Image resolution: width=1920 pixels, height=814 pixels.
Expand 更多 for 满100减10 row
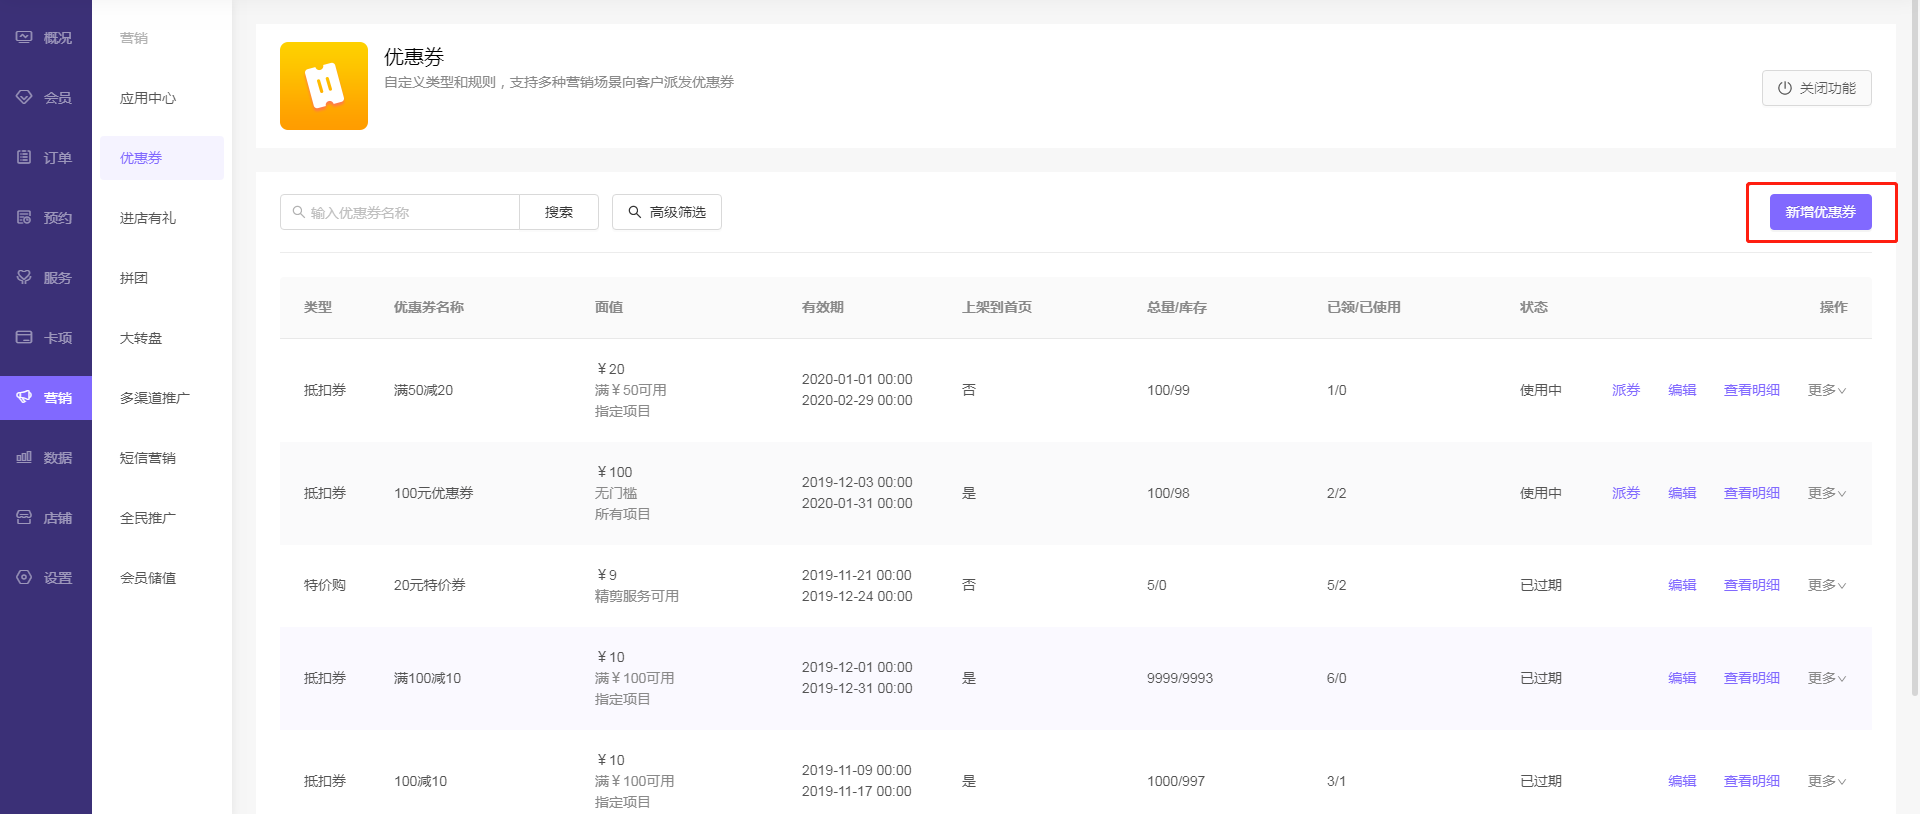1827,678
